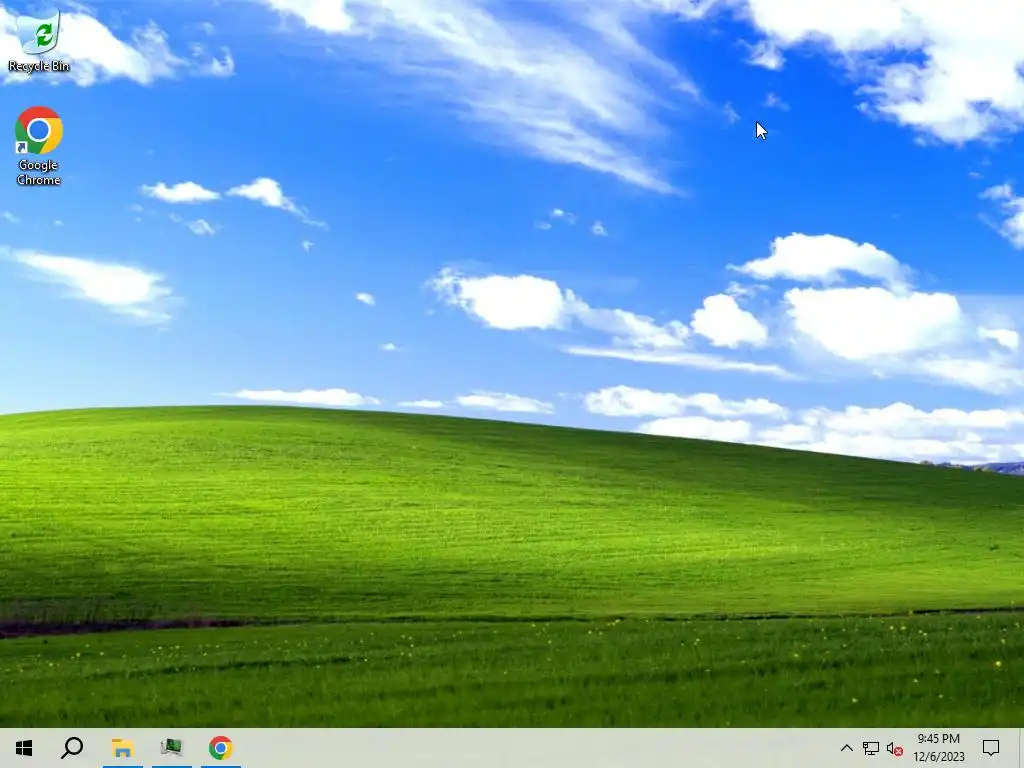Open the green monitor app on taskbar
This screenshot has width=1024, height=768.
tap(172, 748)
